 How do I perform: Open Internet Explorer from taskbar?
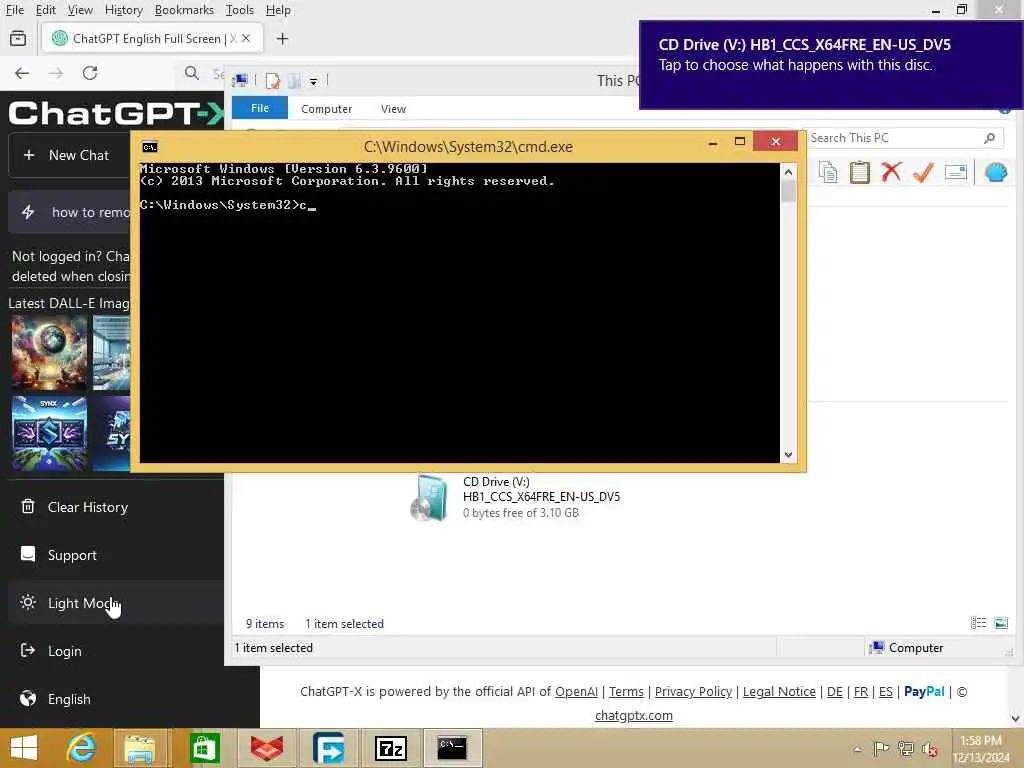[x=81, y=748]
